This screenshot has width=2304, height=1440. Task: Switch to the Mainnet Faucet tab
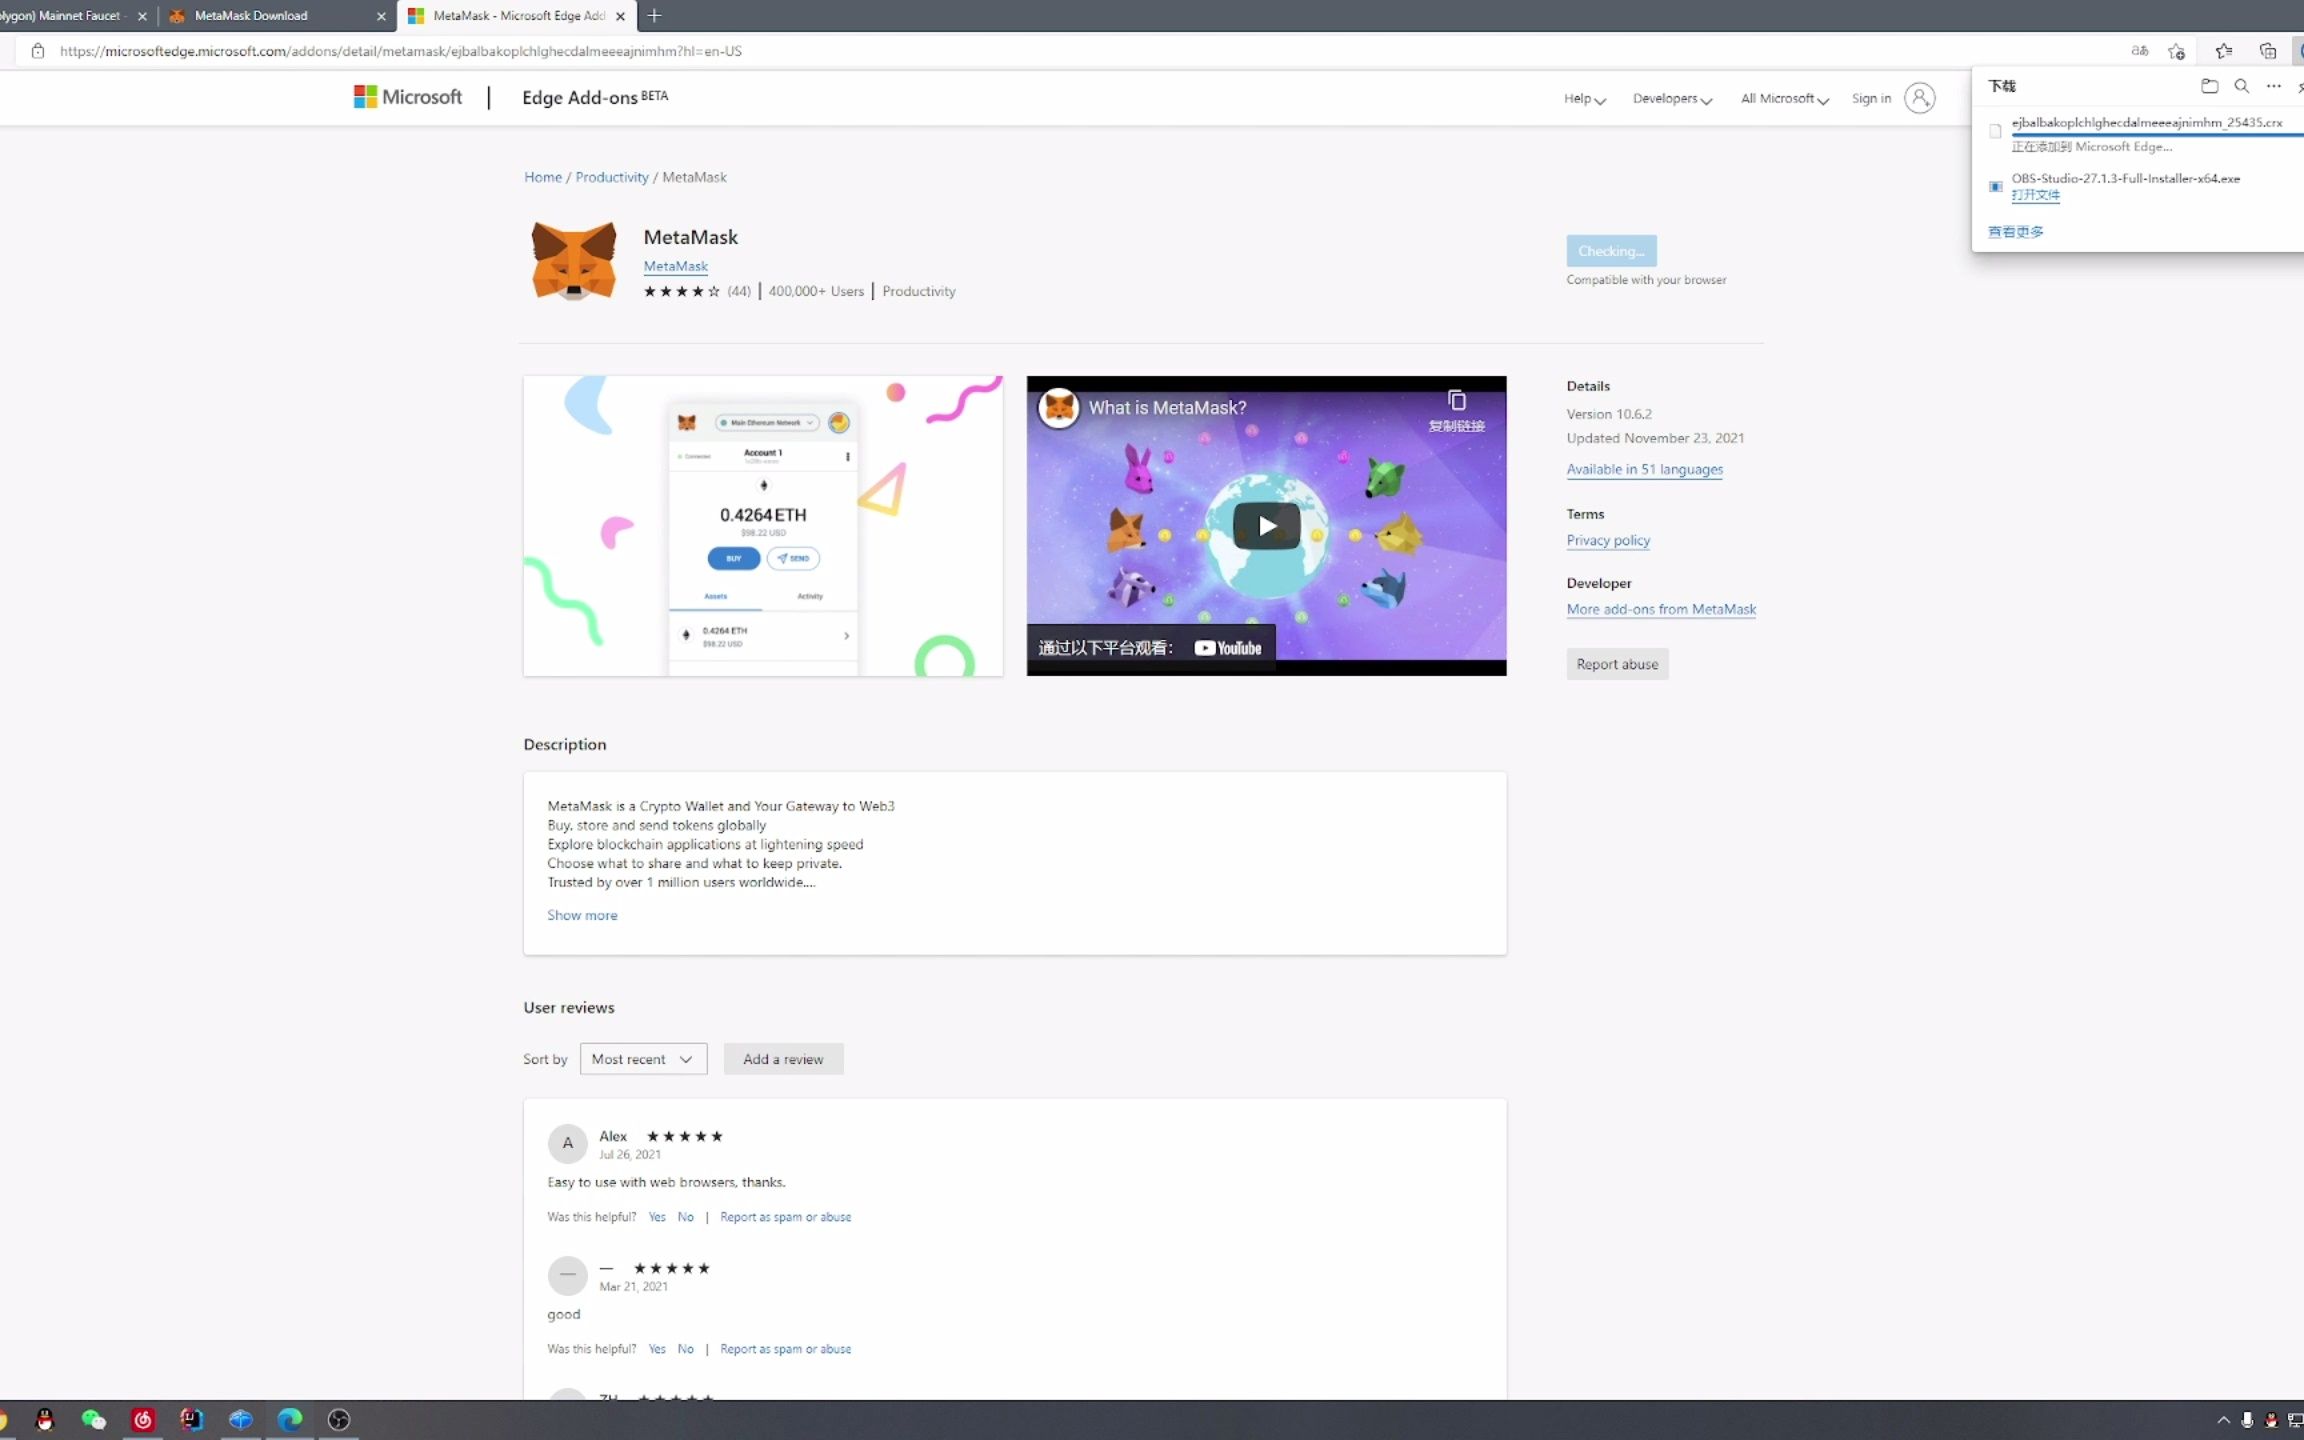pos(75,16)
